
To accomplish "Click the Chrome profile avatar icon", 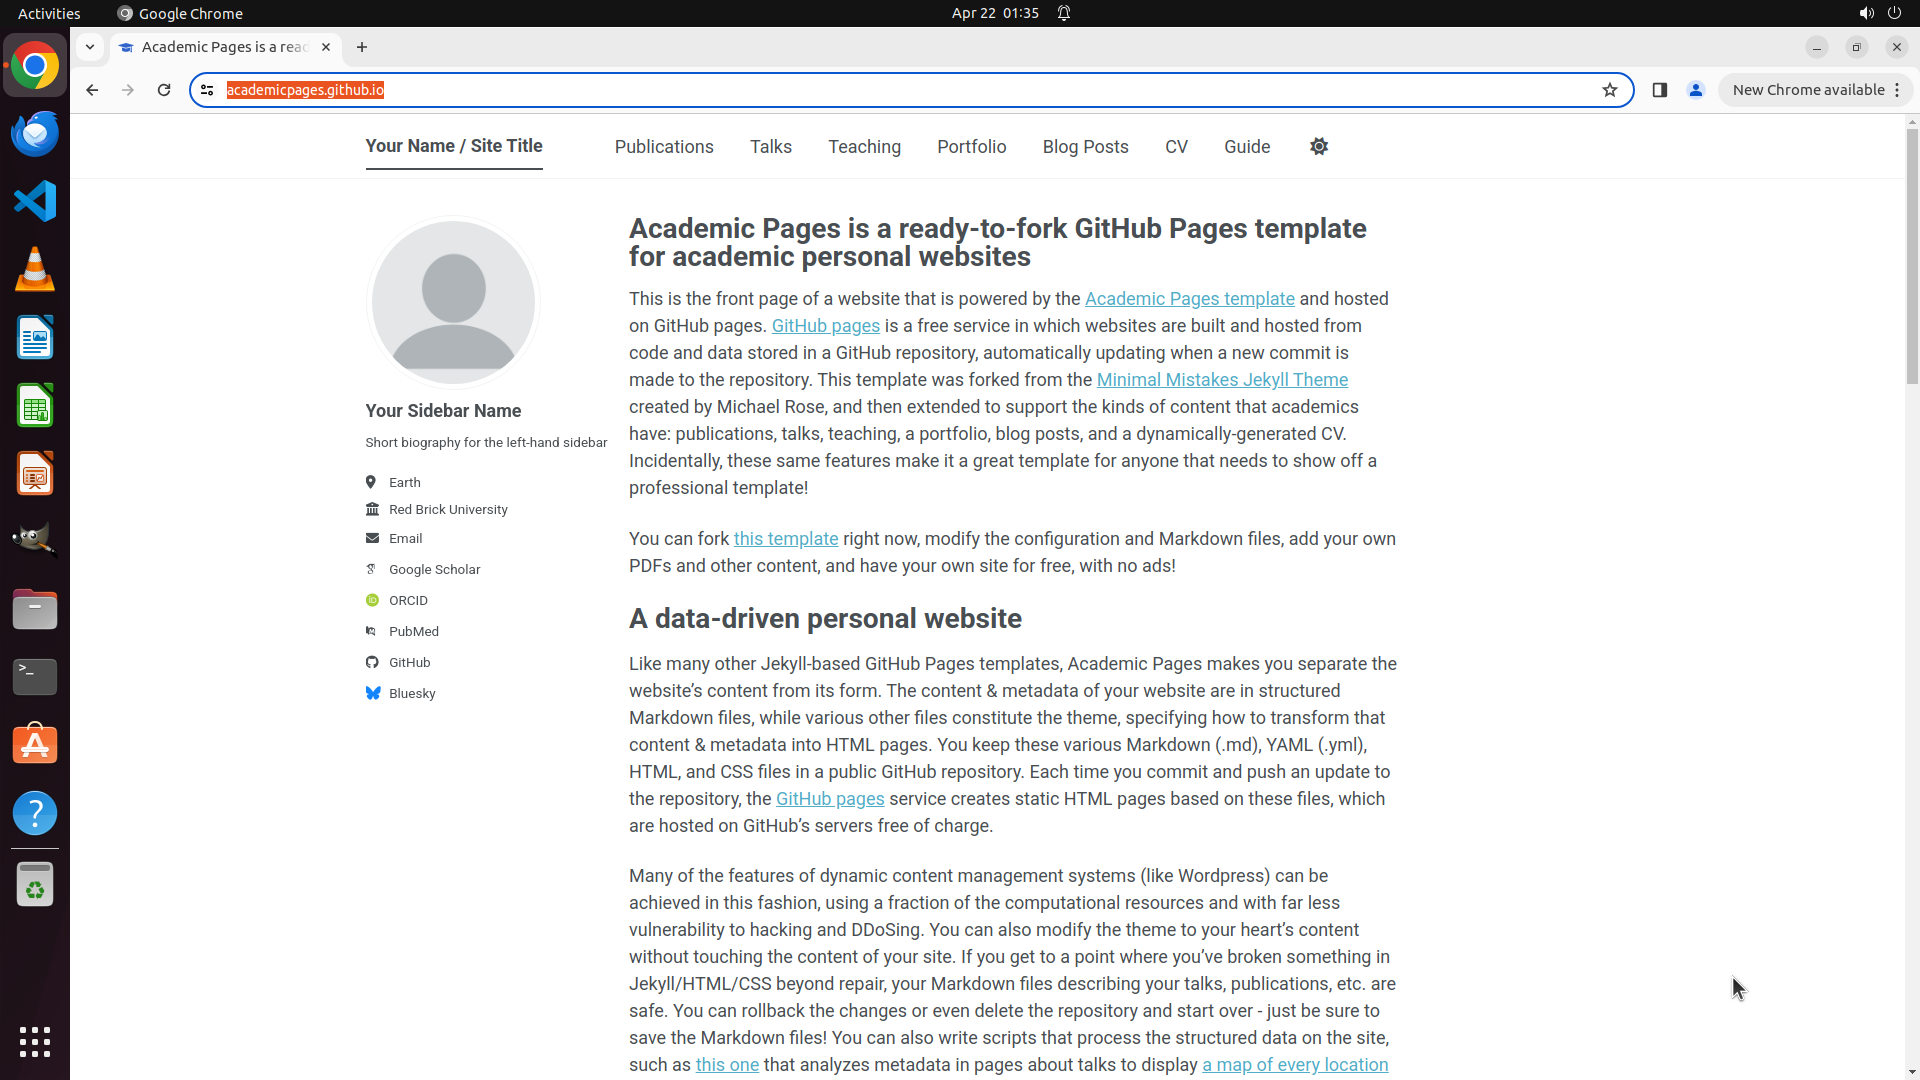I will pos(1696,90).
